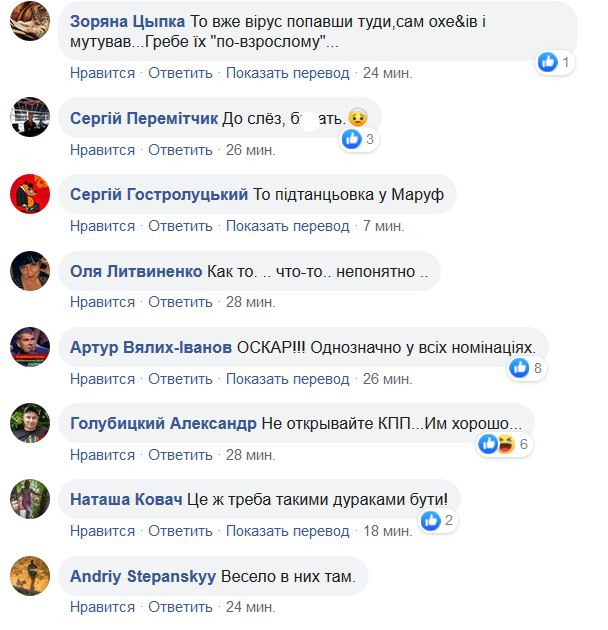Image resolution: width=608 pixels, height=630 pixels.
Task: Show translation of Наташа Ковач's comment
Action: (287, 531)
